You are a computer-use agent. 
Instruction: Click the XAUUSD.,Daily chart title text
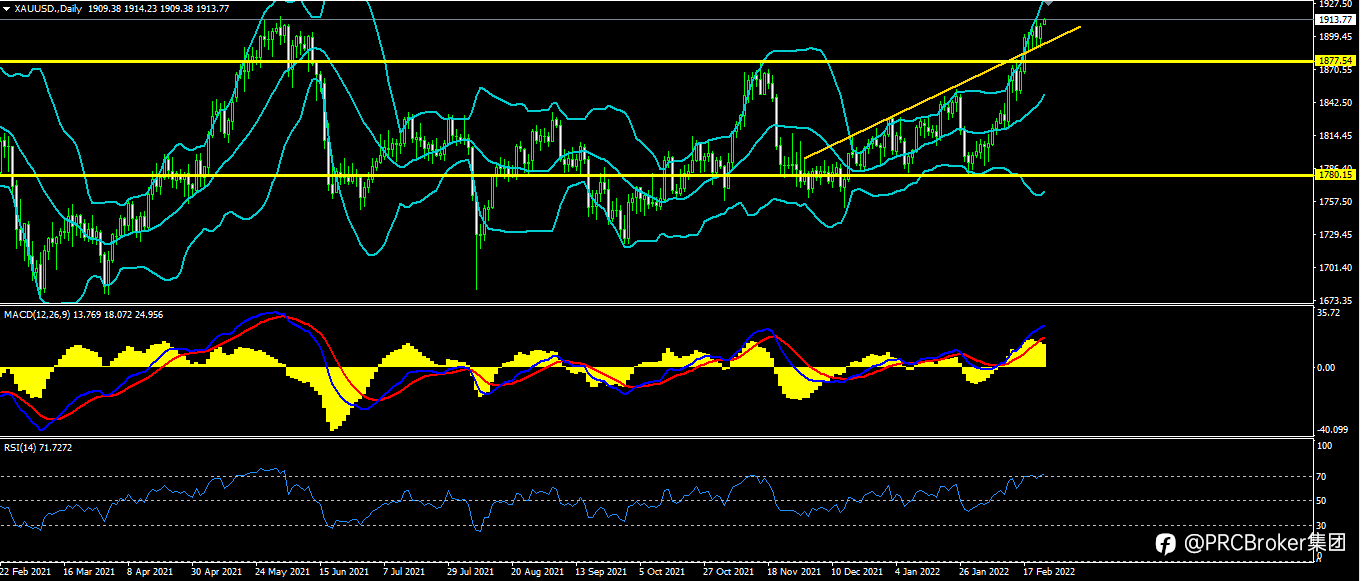pos(48,8)
